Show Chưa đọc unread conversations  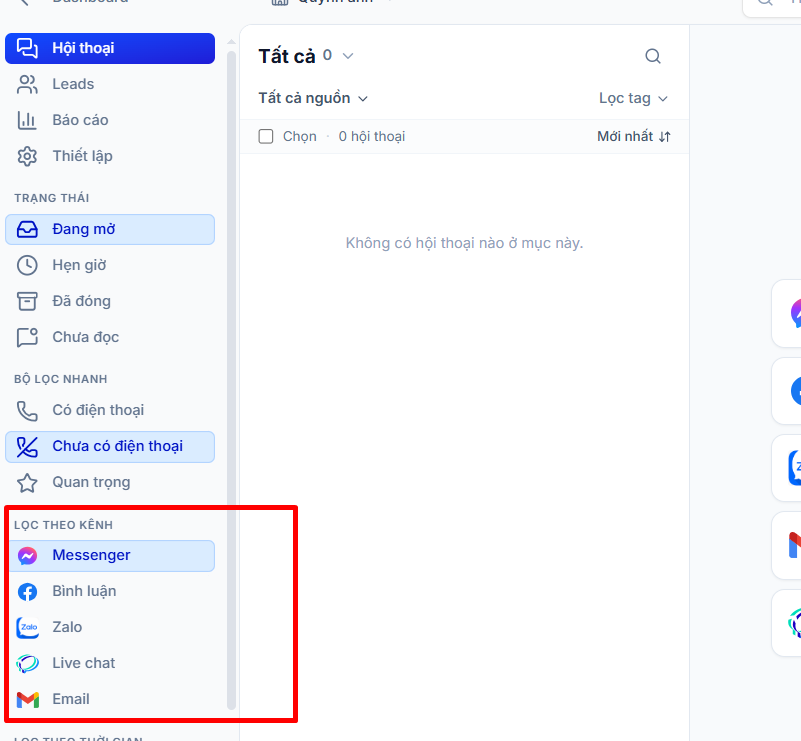tap(110, 337)
